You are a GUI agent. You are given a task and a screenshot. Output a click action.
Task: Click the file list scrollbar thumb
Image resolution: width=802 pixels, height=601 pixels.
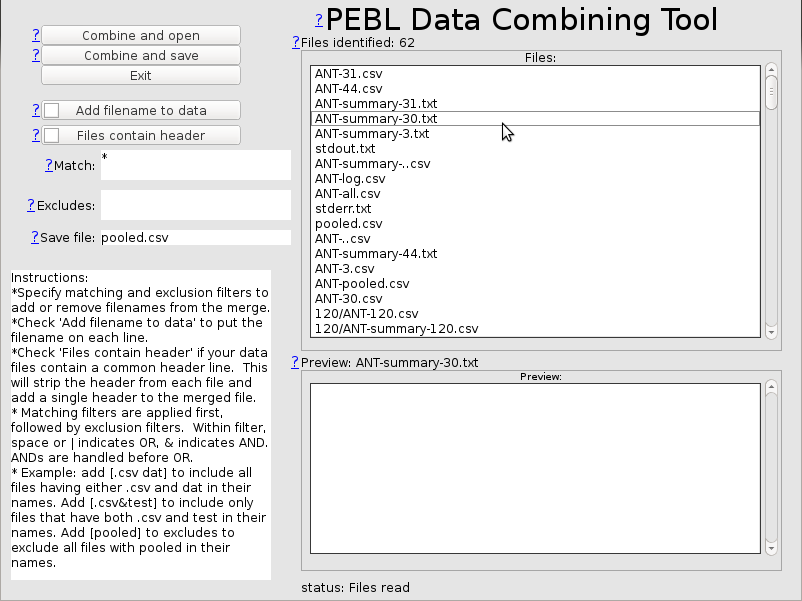pyautogui.click(x=771, y=92)
